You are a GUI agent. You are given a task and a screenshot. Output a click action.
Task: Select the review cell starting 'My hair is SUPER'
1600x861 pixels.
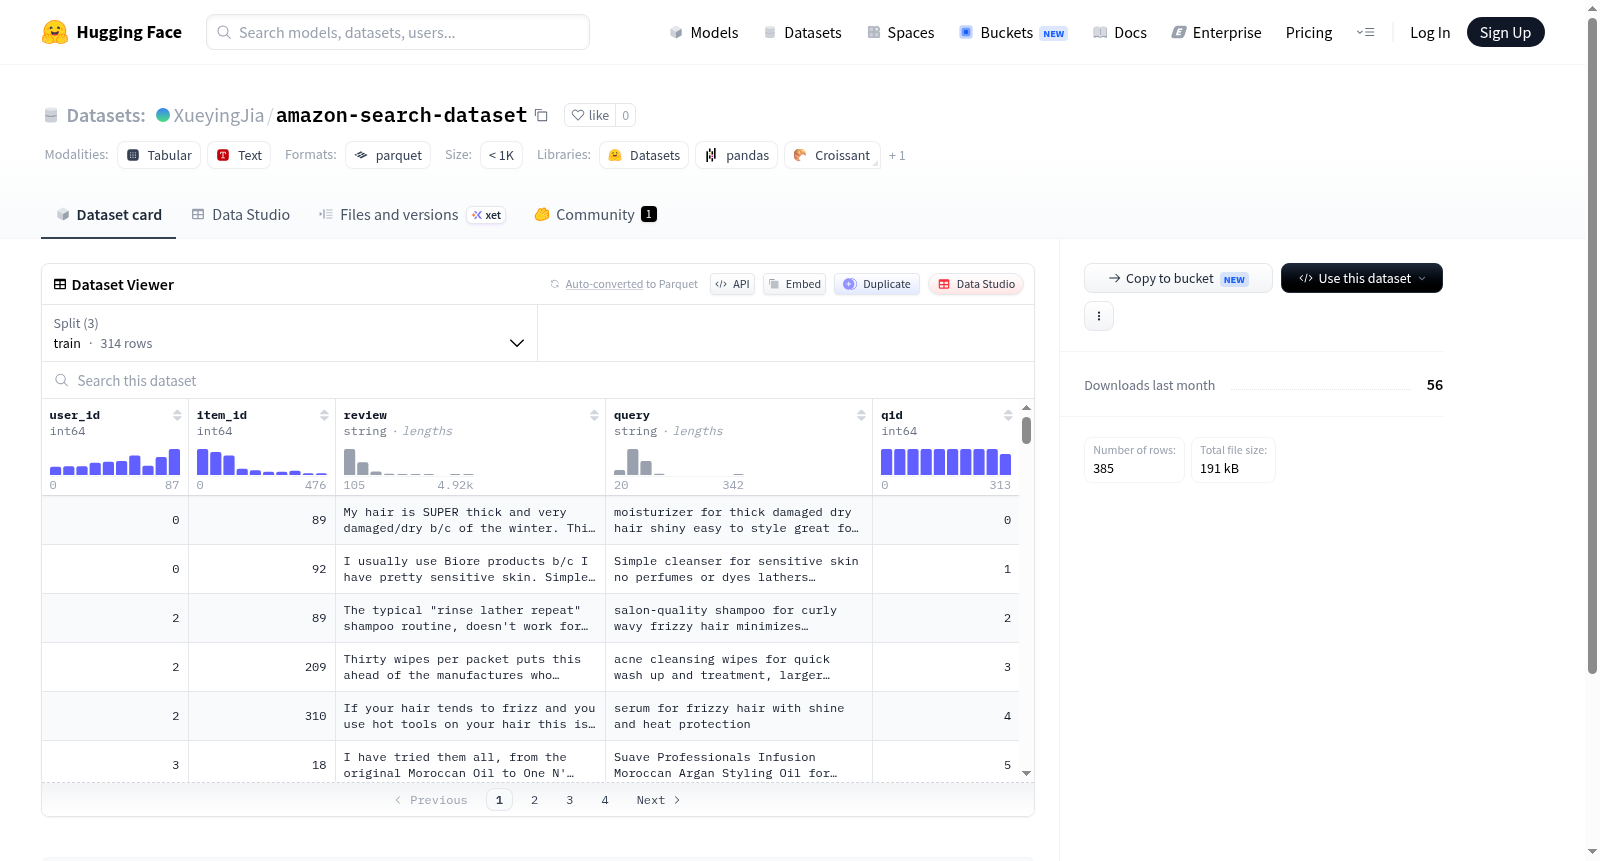coord(470,520)
